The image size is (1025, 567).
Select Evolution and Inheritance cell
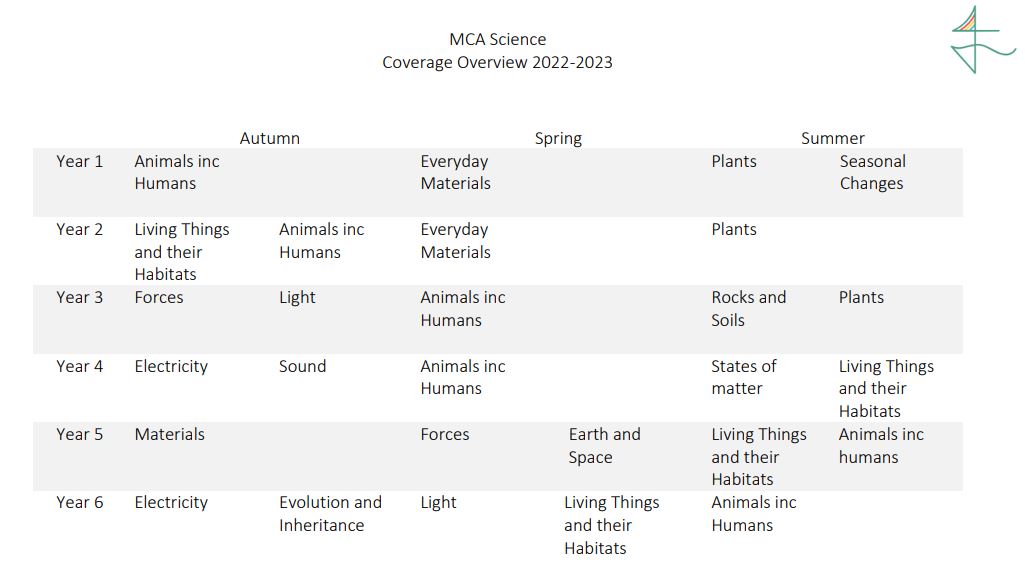(x=330, y=513)
